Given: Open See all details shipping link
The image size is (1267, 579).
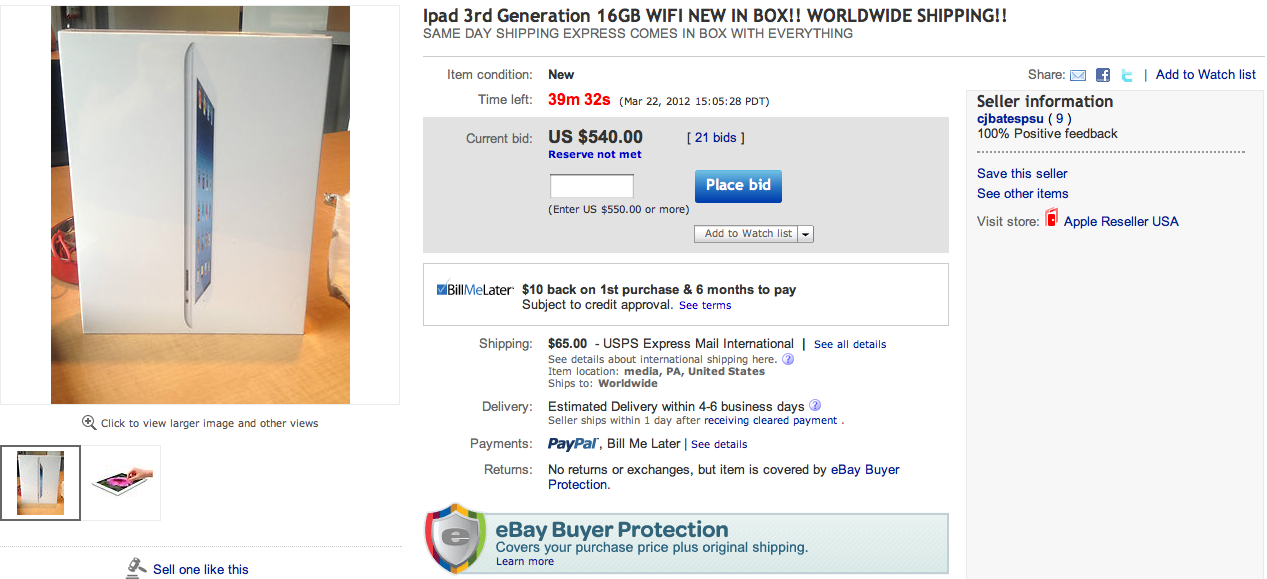Looking at the screenshot, I should click(x=850, y=344).
